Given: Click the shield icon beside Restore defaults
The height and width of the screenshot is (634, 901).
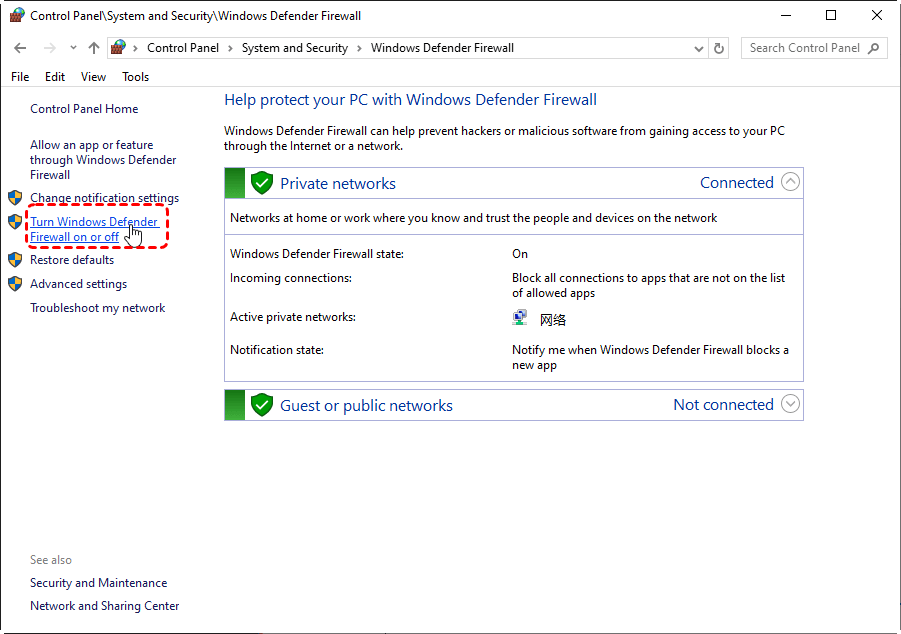Looking at the screenshot, I should [x=15, y=260].
